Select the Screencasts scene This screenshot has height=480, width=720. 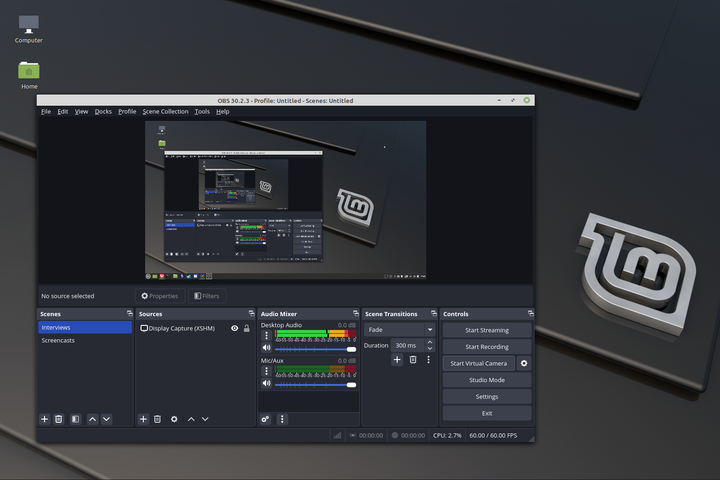(x=58, y=340)
